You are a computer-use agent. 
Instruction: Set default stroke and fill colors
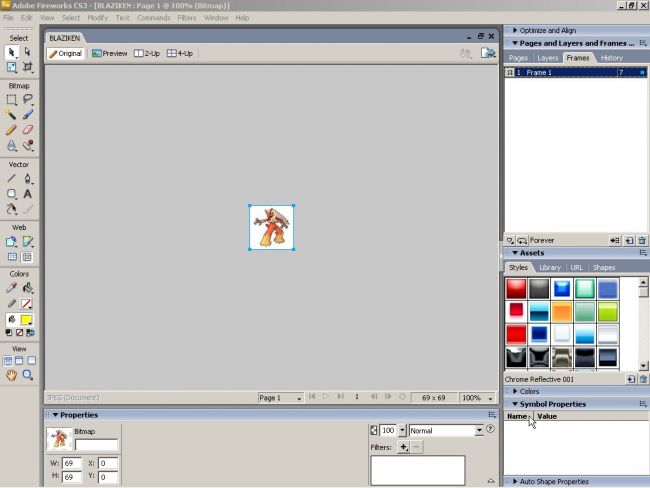point(8,333)
